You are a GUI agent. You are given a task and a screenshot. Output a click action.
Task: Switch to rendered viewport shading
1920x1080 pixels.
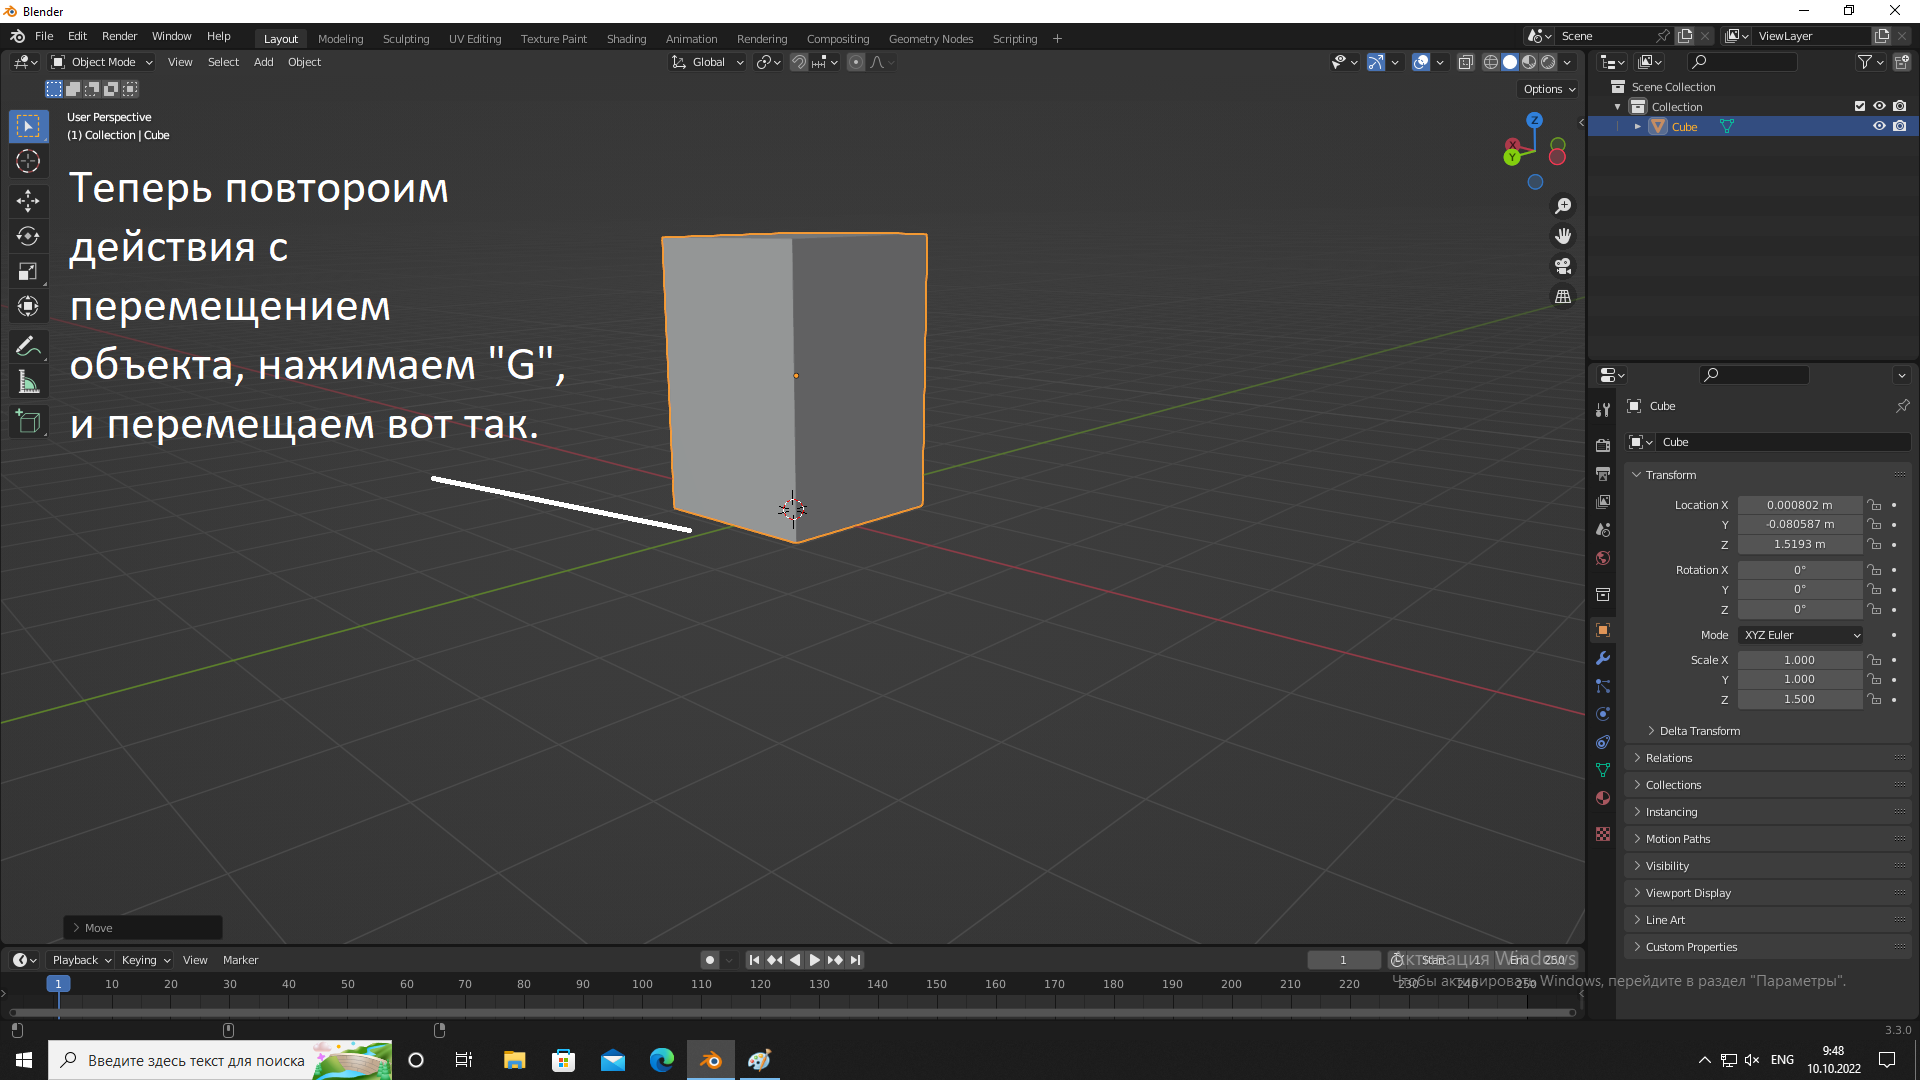coord(1548,62)
